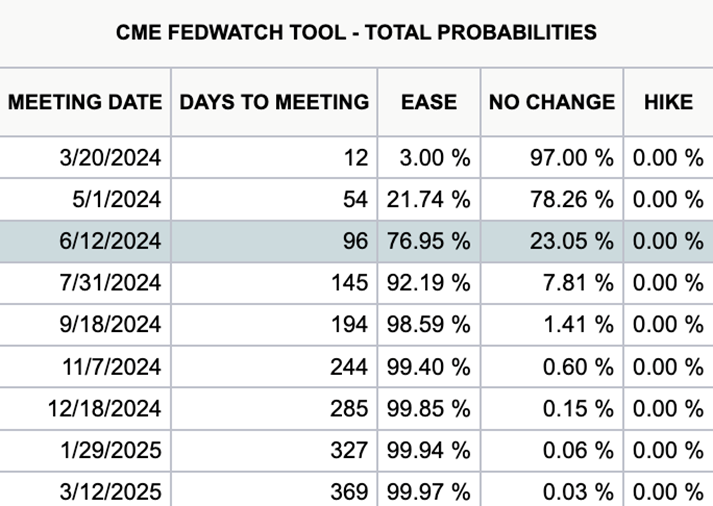Click the 145 days to meeting cell

click(274, 283)
